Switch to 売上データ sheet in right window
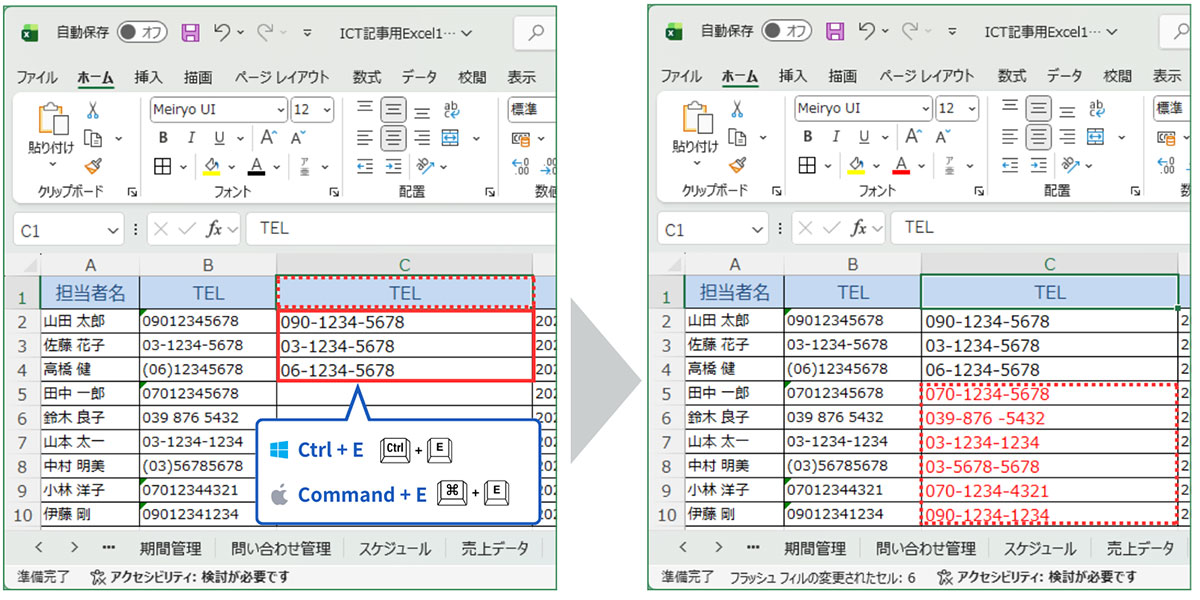Screen dimensions: 1200x600 [x=1139, y=548]
